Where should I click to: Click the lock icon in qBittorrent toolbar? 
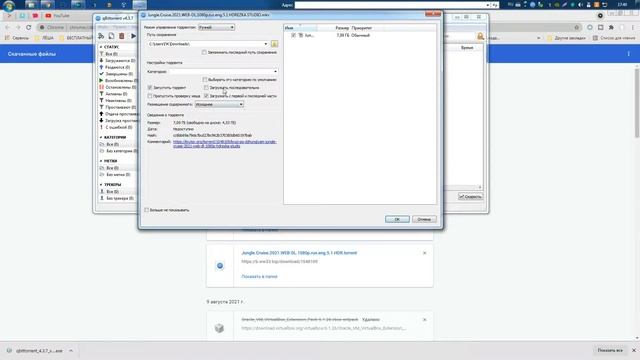[x=480, y=37]
